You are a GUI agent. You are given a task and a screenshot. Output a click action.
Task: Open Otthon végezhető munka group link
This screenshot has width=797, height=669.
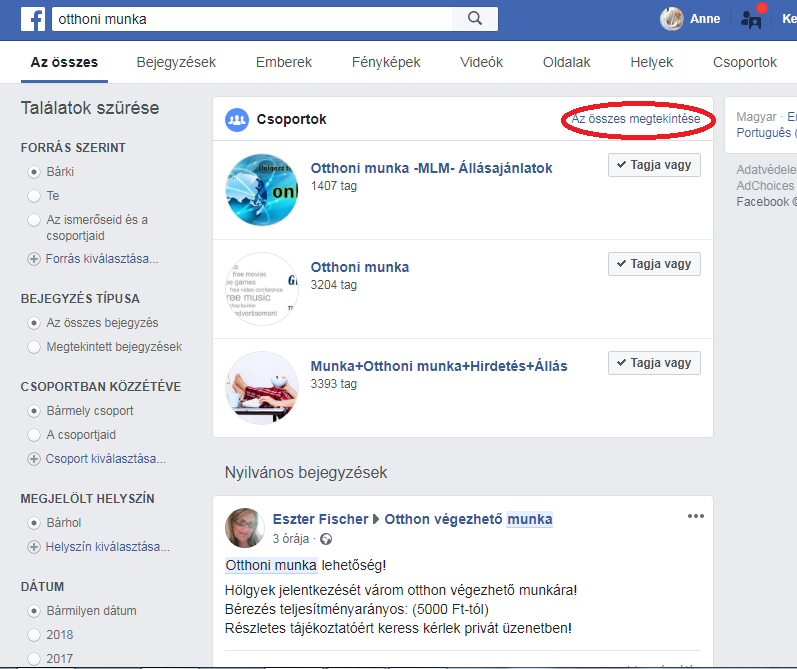pyautogui.click(x=468, y=519)
